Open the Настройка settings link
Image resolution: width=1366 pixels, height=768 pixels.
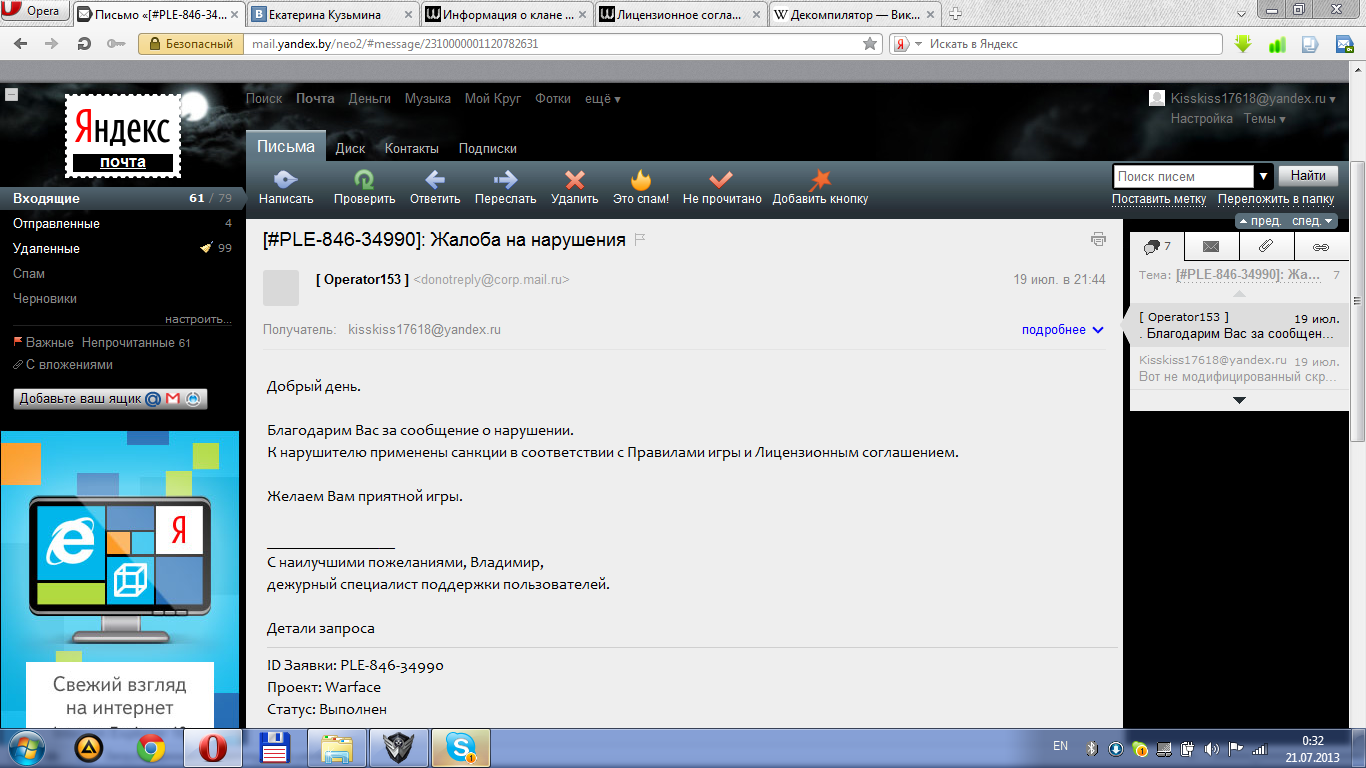1202,119
